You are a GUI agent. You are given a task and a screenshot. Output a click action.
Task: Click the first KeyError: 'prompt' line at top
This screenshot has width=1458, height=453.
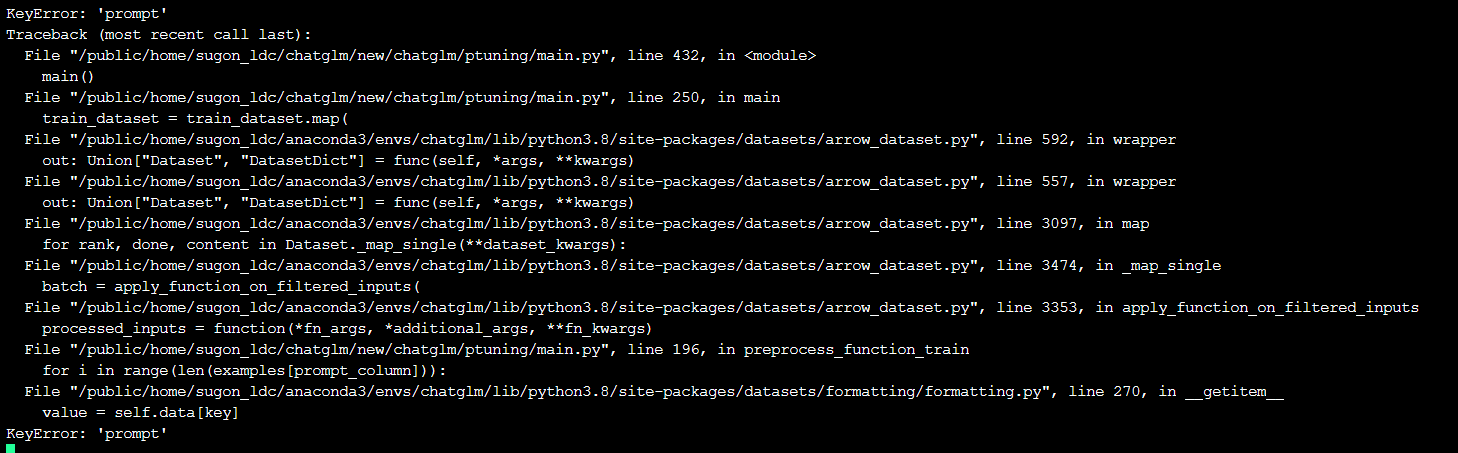[86, 14]
